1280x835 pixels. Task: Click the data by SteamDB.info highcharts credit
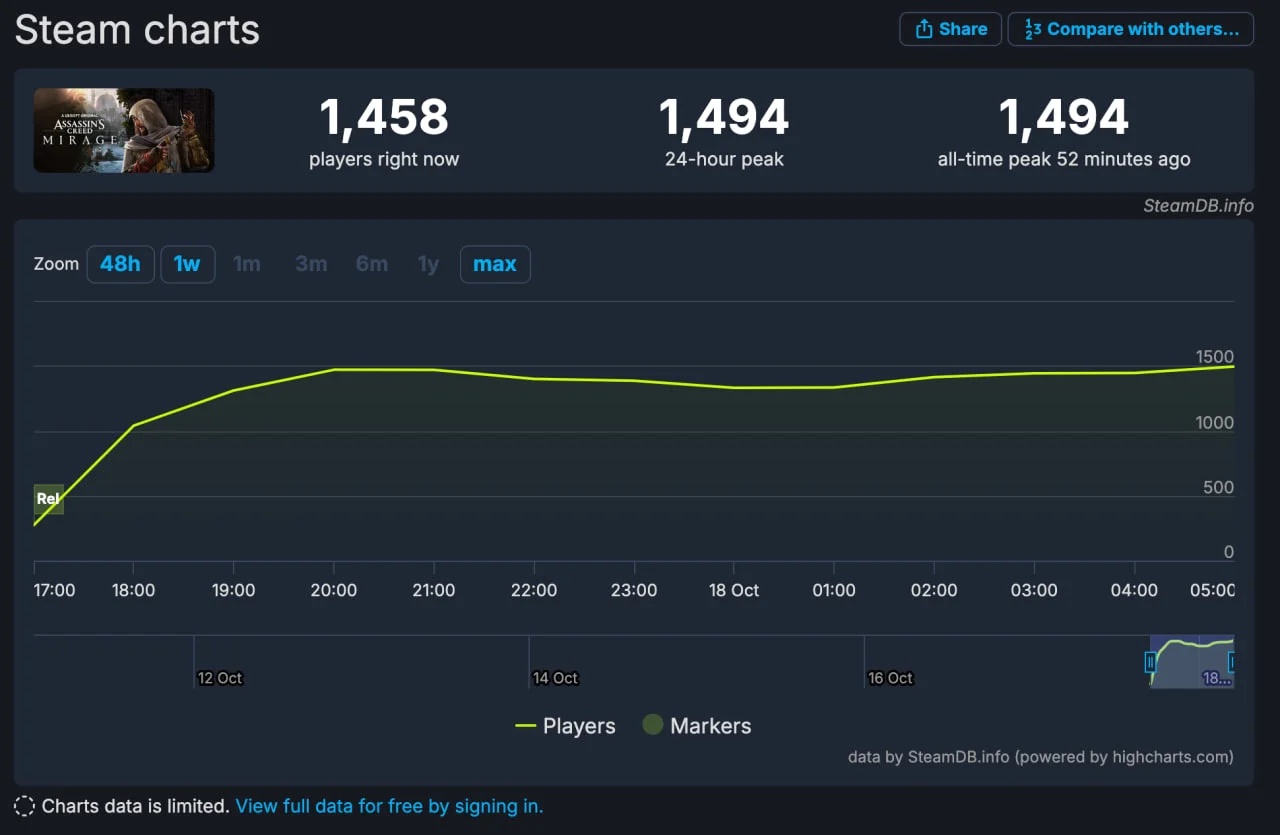[1041, 757]
